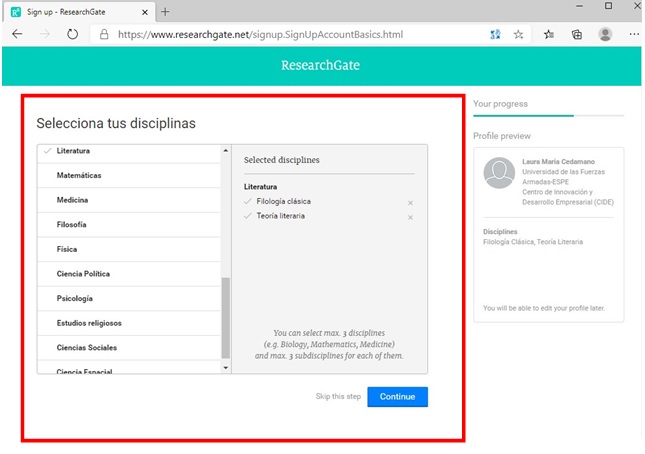Click the browser back arrow
Viewport: 645px width, 454px height.
pyautogui.click(x=17, y=33)
